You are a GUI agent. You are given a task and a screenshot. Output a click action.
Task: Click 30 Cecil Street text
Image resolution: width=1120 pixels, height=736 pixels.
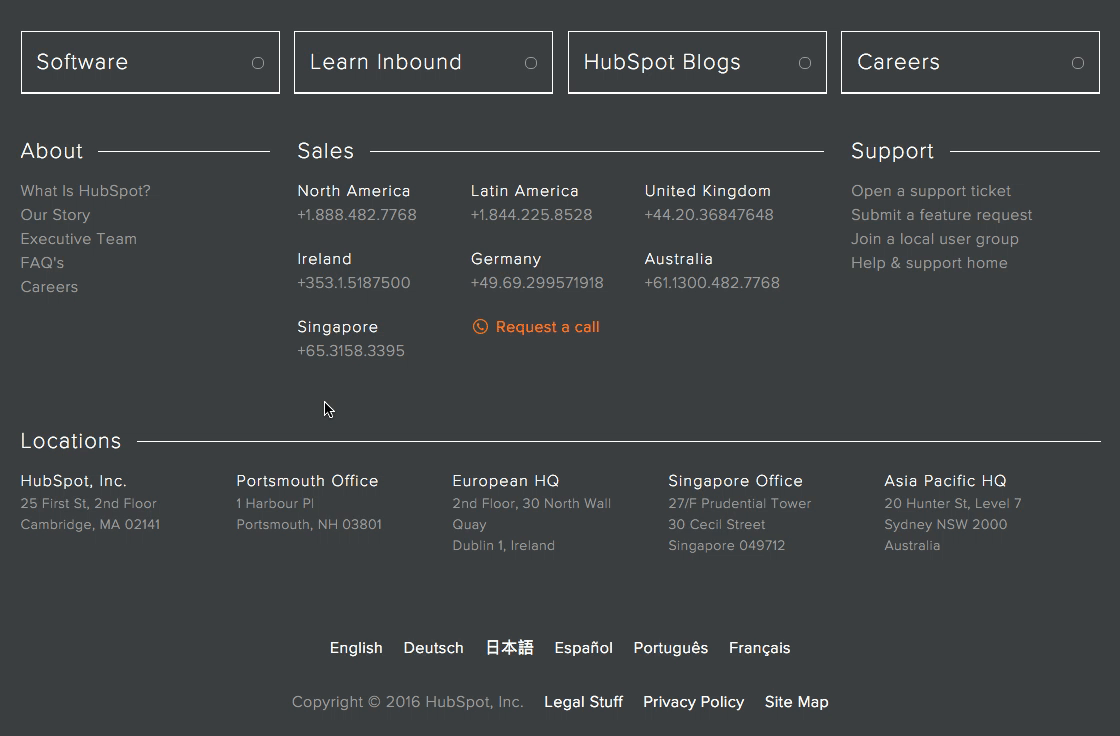716,524
